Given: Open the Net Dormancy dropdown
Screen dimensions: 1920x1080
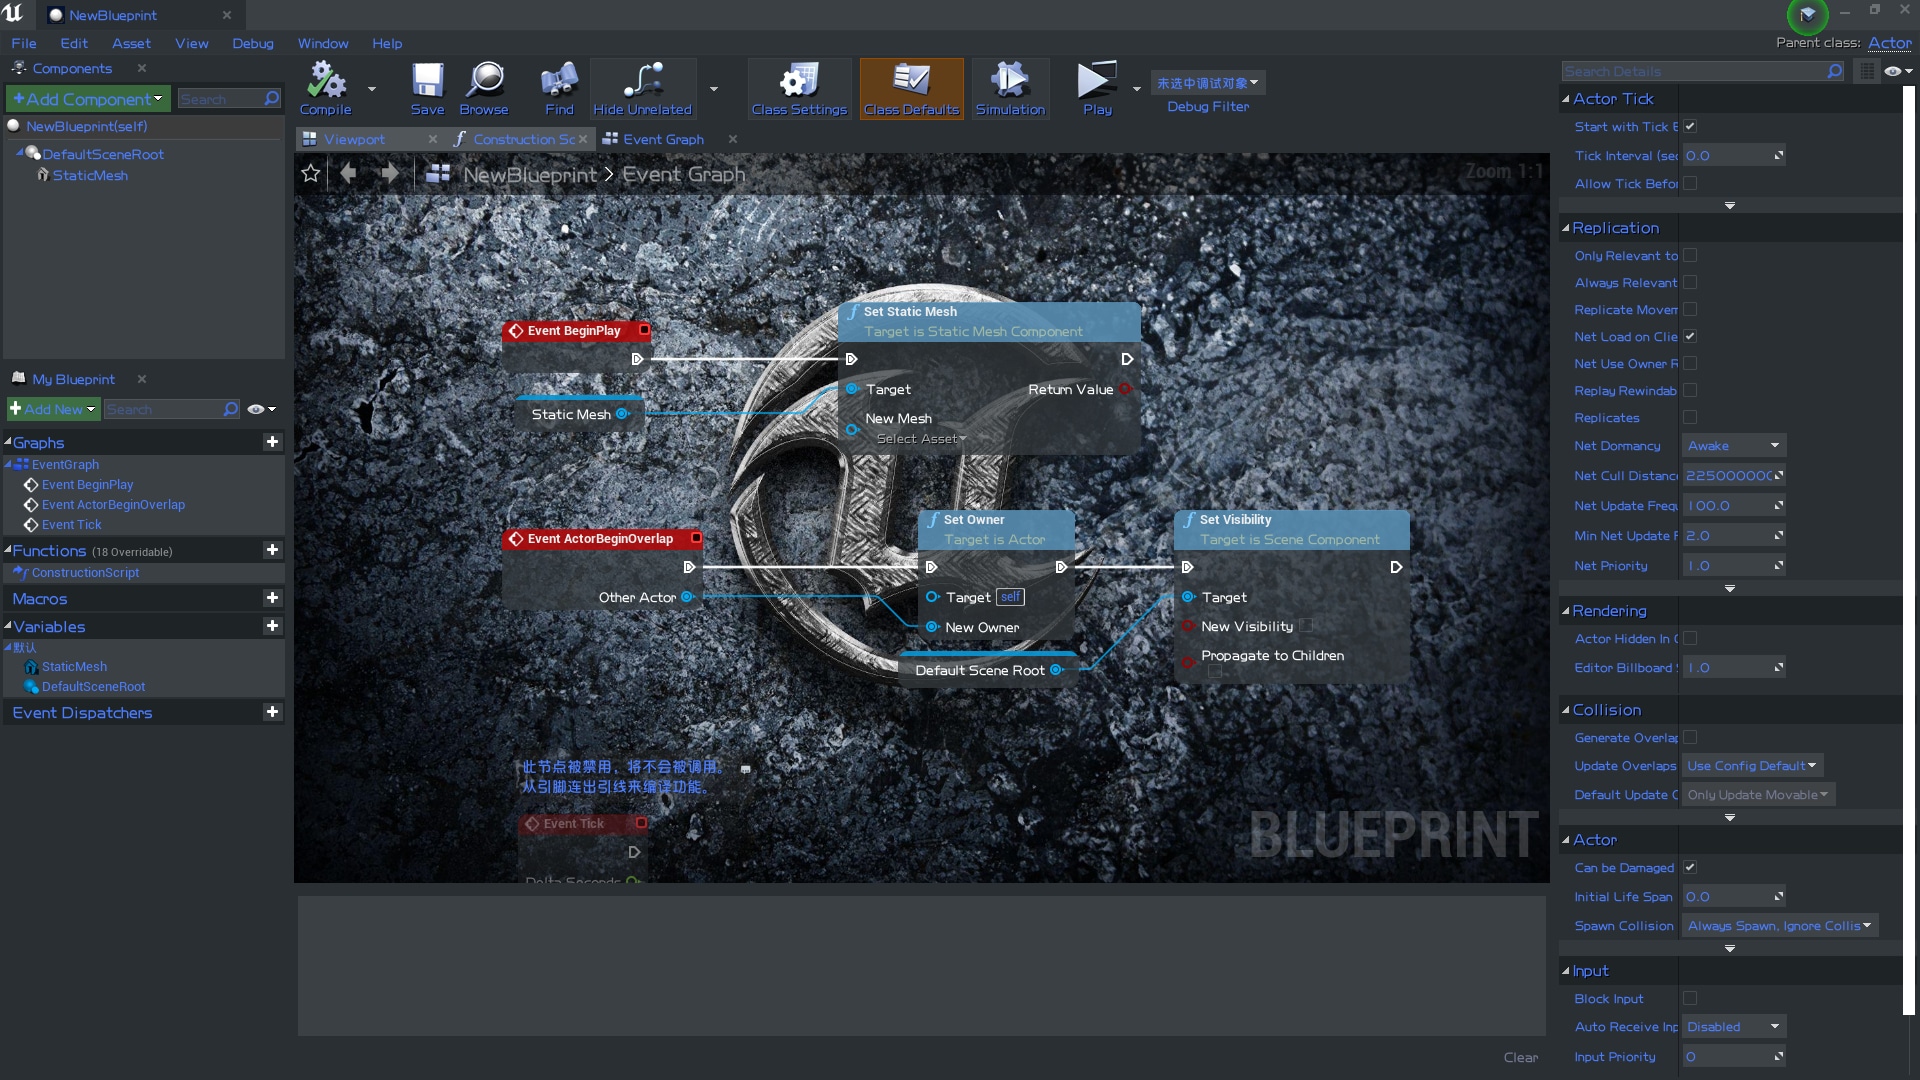Looking at the screenshot, I should (x=1733, y=445).
